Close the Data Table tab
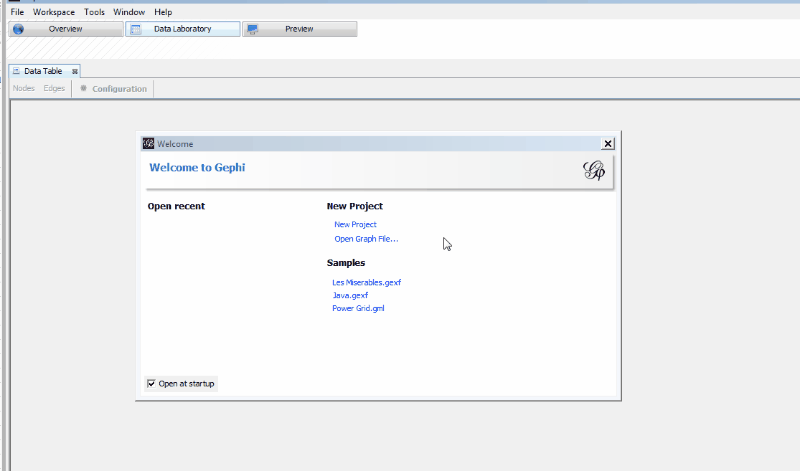 click(74, 71)
